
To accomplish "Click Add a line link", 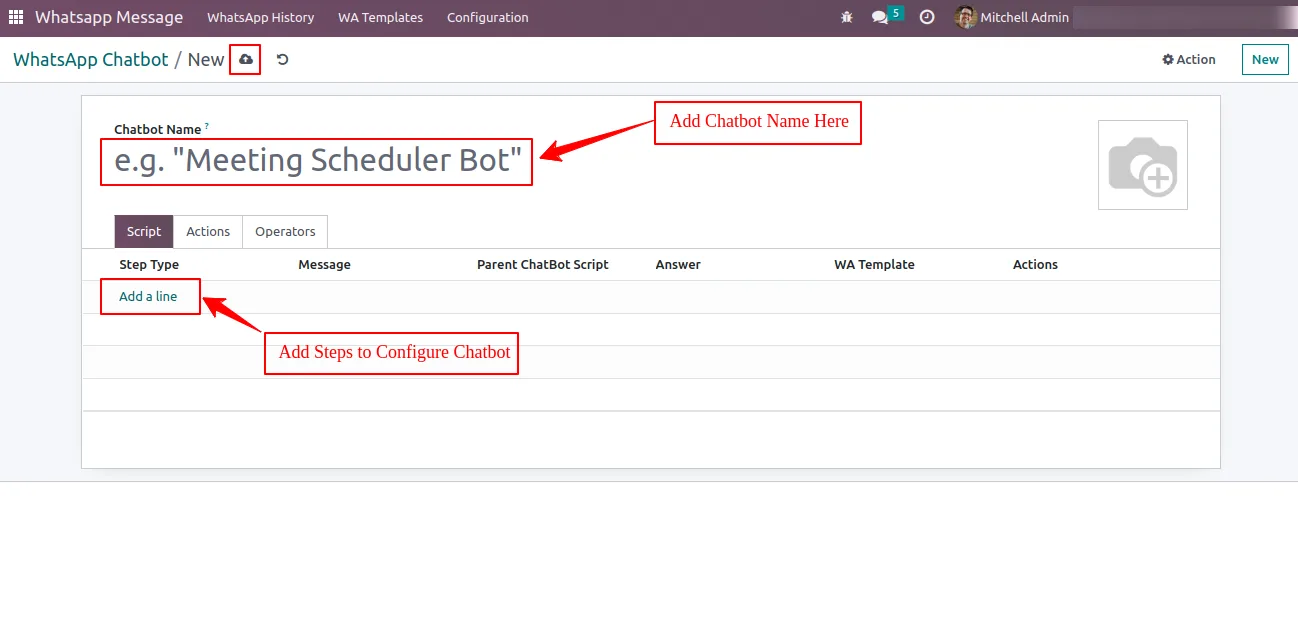I will (x=148, y=297).
